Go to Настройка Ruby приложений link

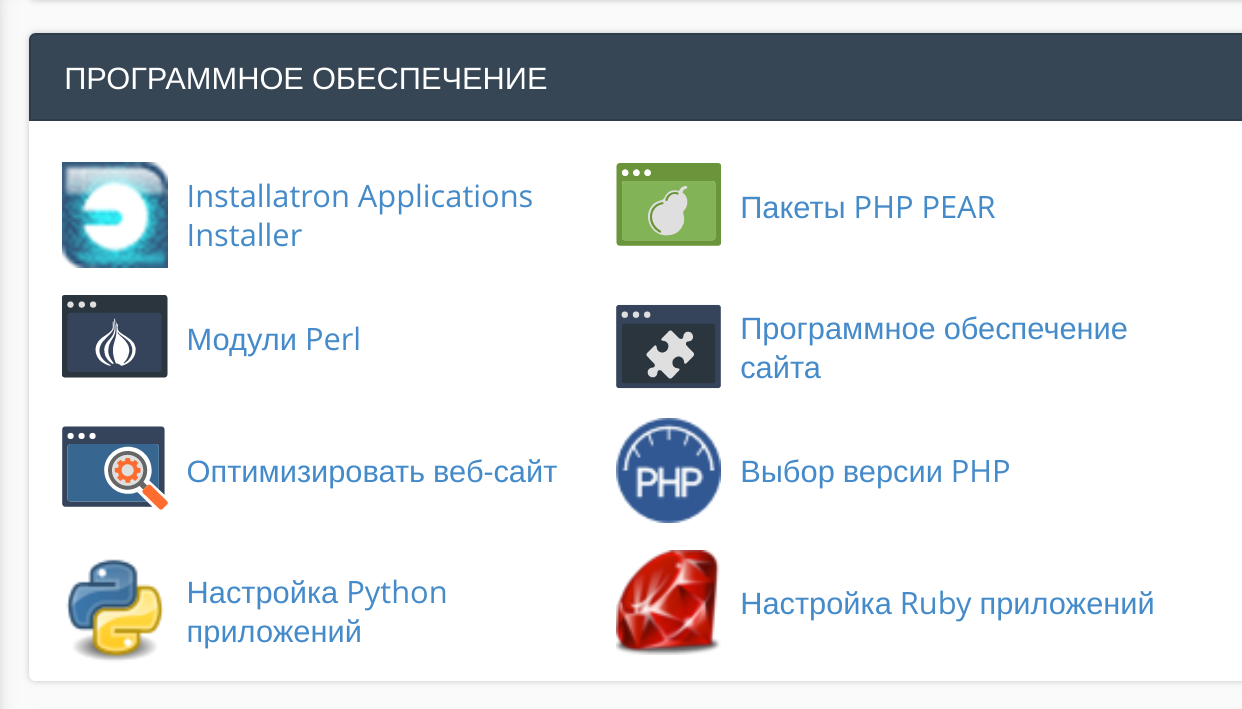pos(947,604)
